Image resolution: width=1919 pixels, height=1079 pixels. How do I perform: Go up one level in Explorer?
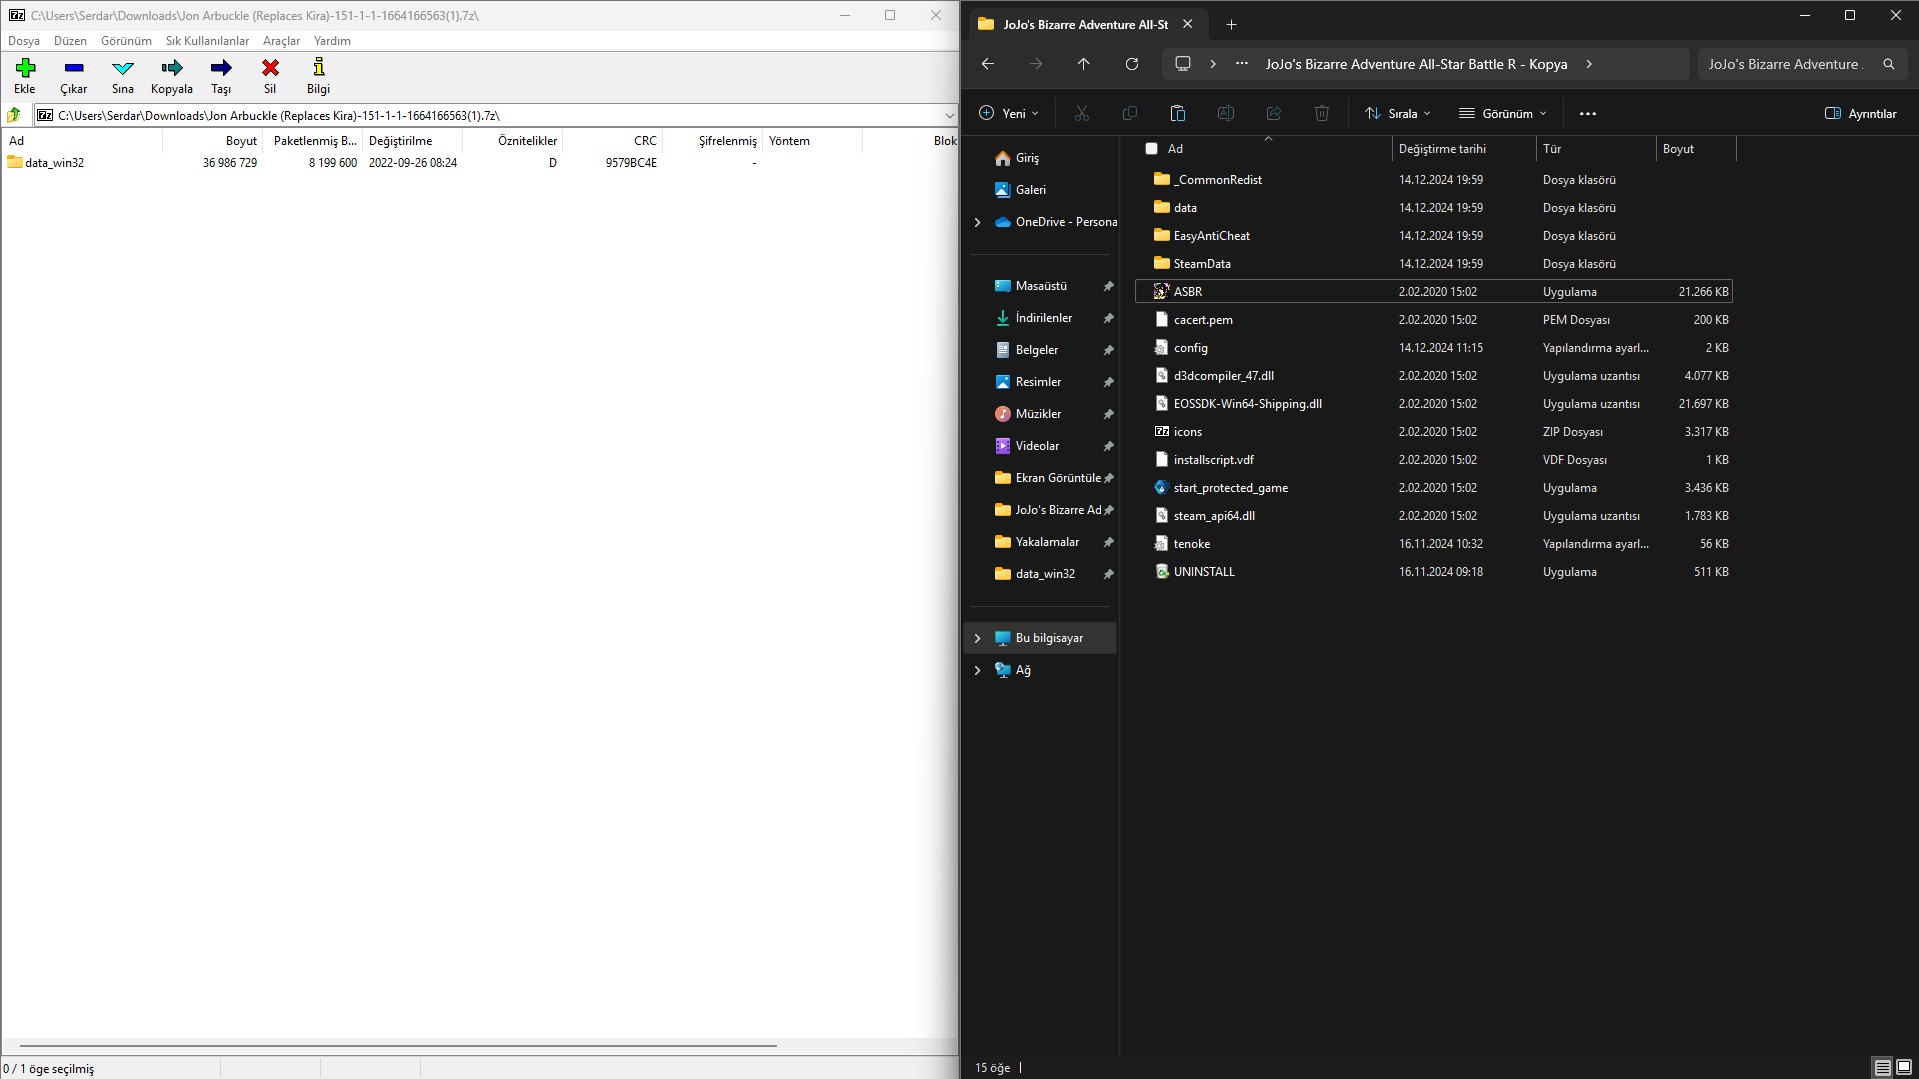1084,64
